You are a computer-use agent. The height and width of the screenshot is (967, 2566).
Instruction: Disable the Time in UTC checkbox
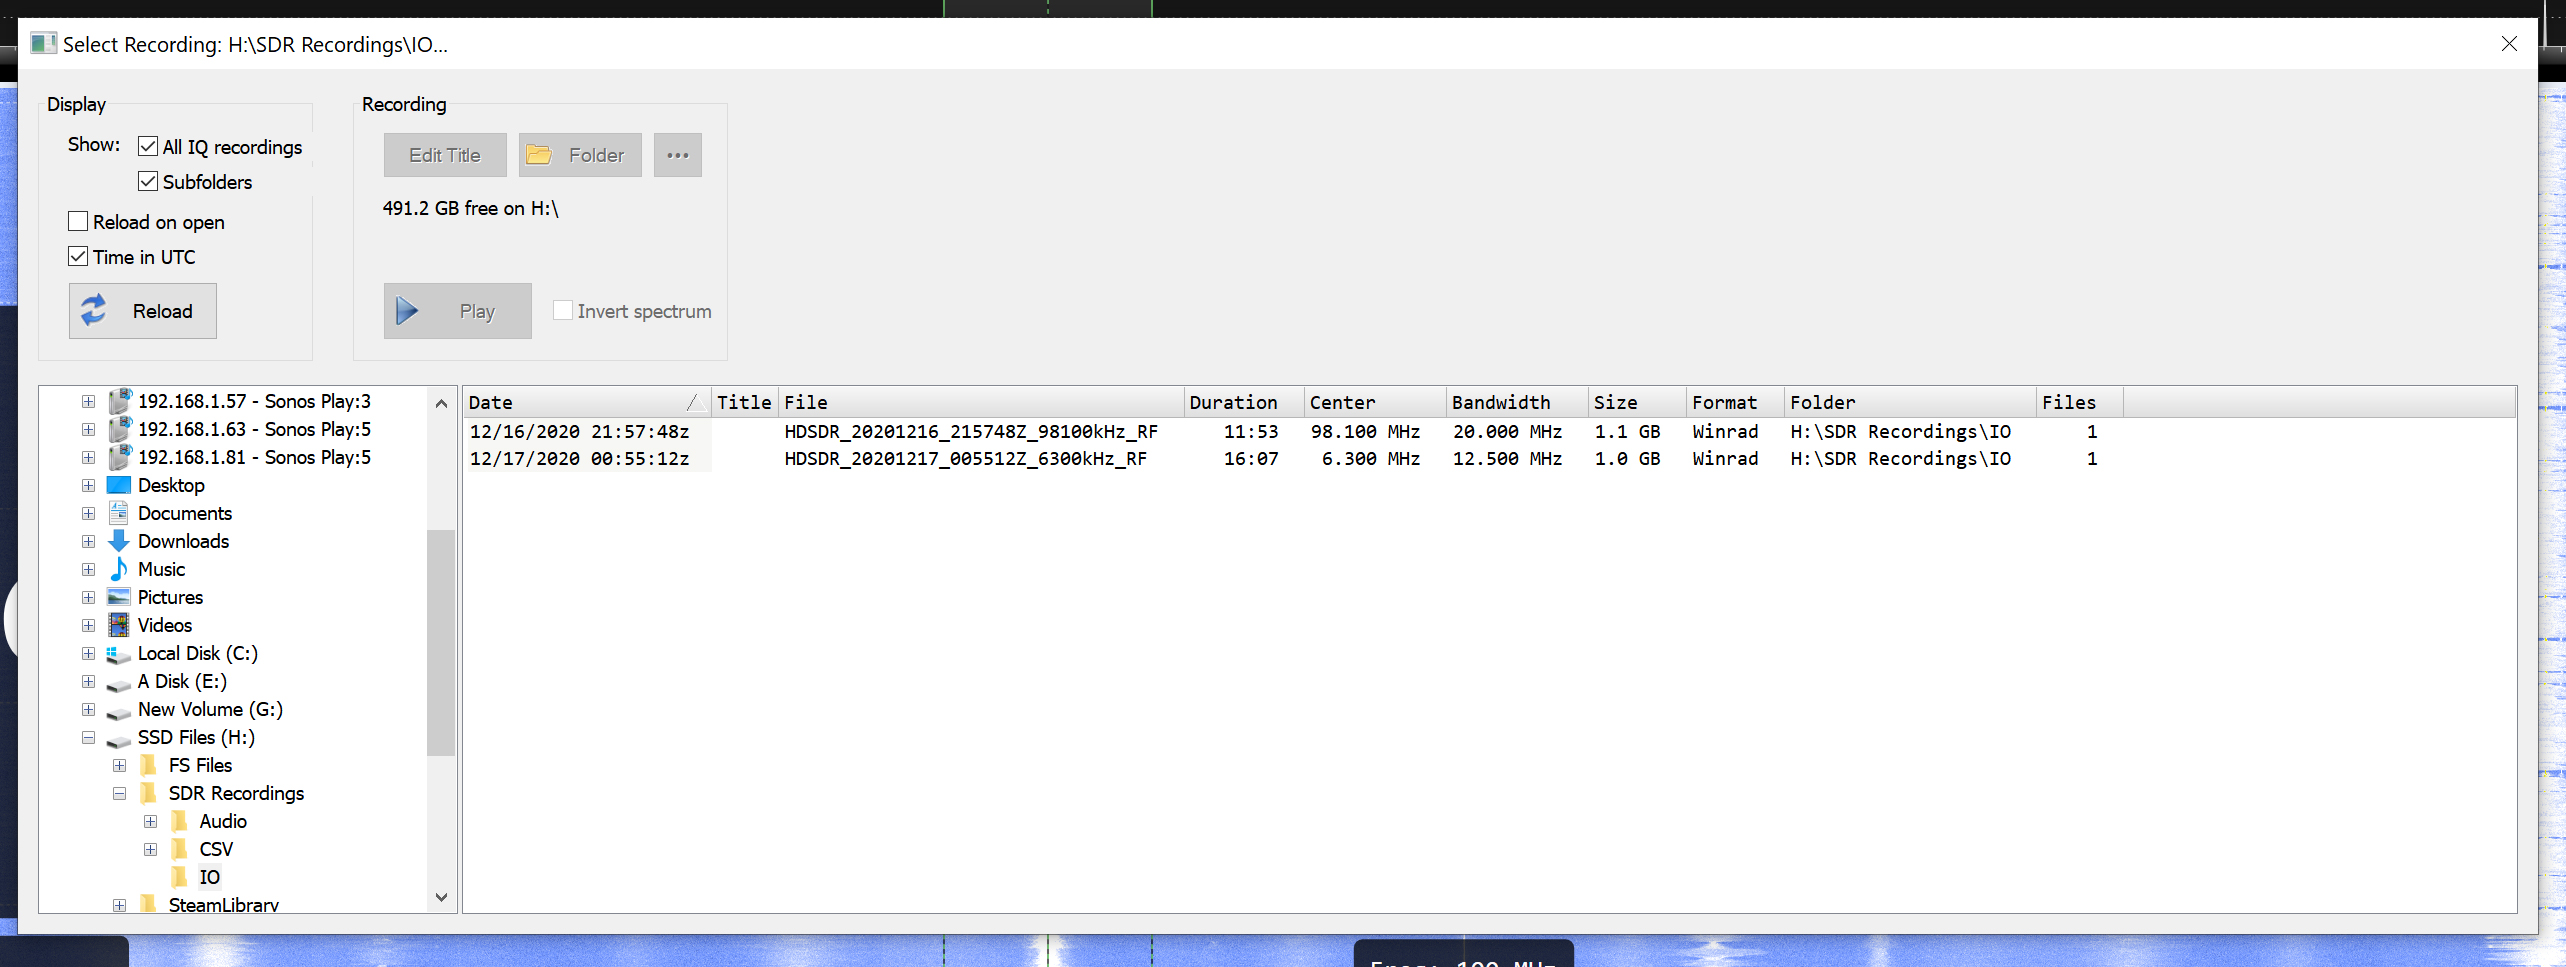click(78, 256)
